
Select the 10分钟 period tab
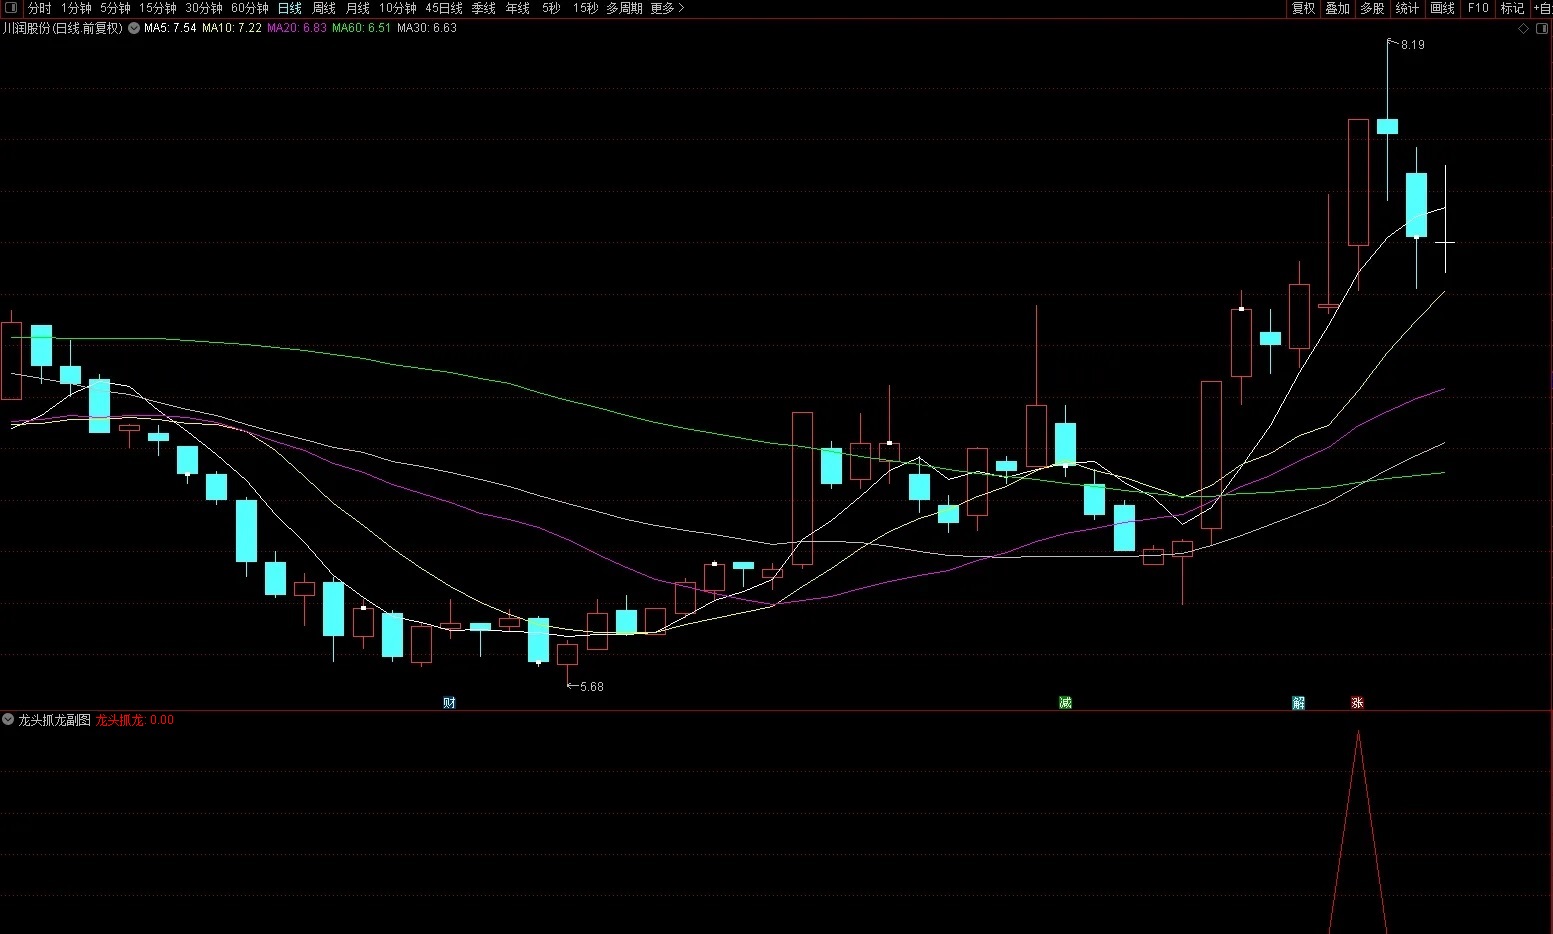(398, 8)
